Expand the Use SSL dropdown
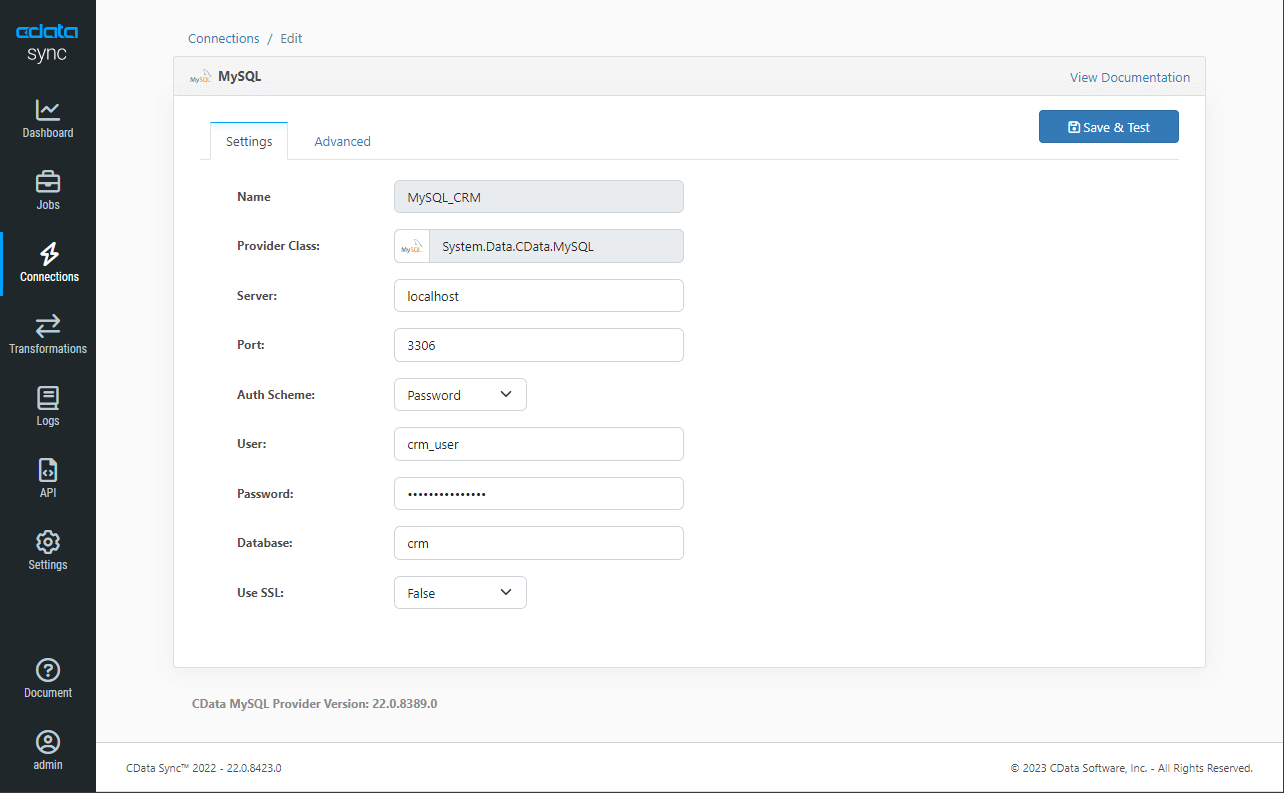Screen dimensions: 1284x793 pyautogui.click(x=460, y=592)
